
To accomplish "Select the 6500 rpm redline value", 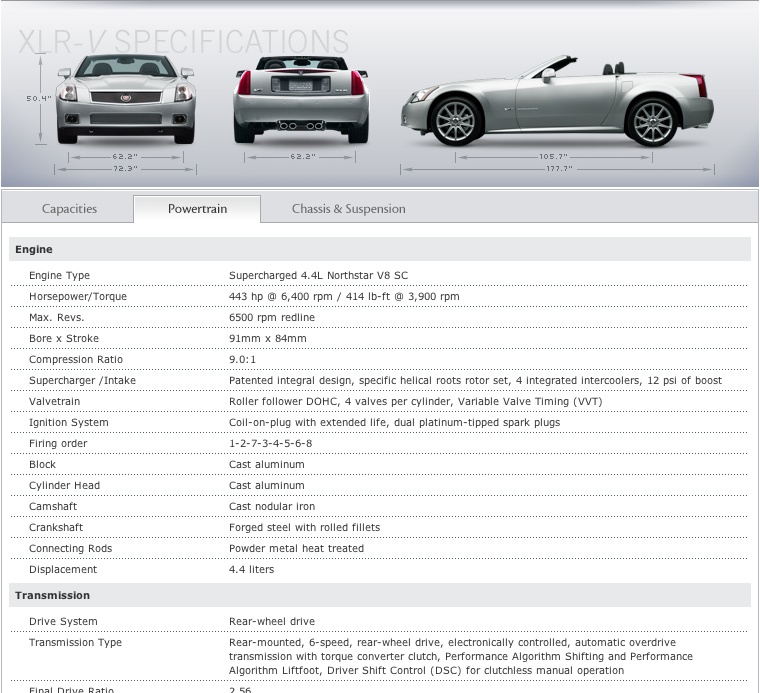I will (271, 317).
